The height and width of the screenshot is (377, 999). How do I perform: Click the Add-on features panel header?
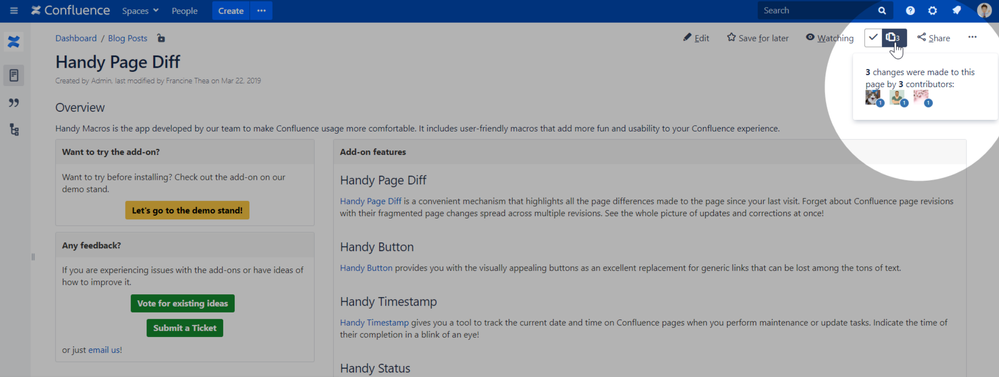(650, 152)
